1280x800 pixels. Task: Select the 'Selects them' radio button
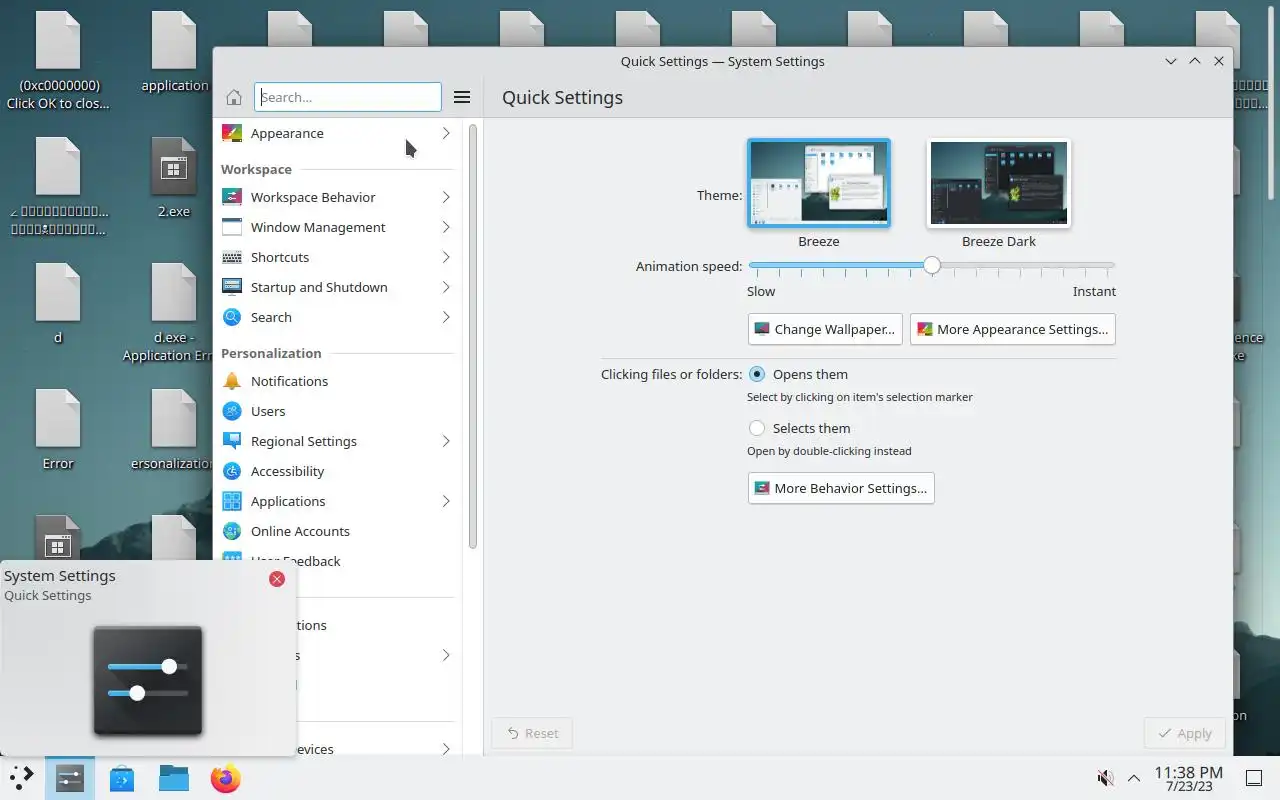[757, 428]
